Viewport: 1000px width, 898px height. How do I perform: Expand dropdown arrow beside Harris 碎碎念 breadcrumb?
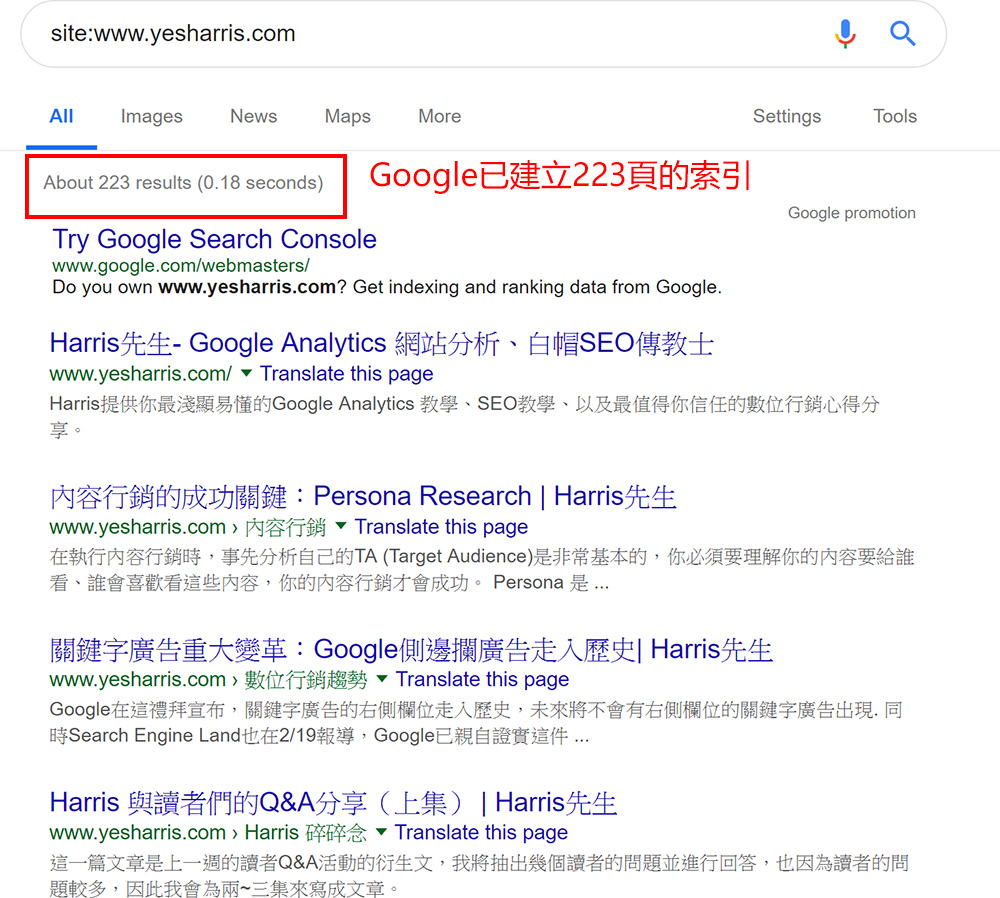tap(381, 831)
